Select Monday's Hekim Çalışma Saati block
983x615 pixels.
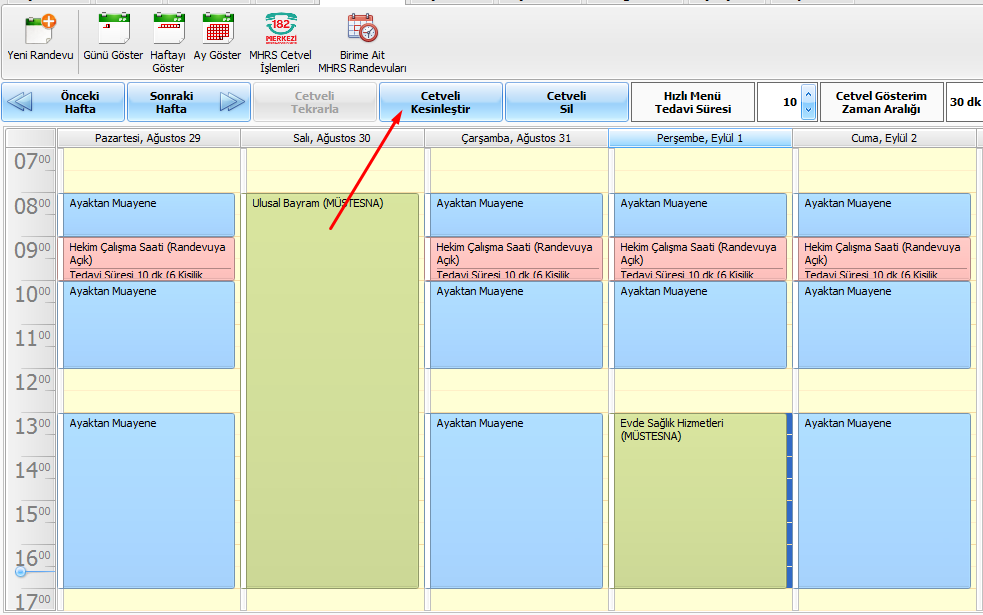(x=148, y=258)
